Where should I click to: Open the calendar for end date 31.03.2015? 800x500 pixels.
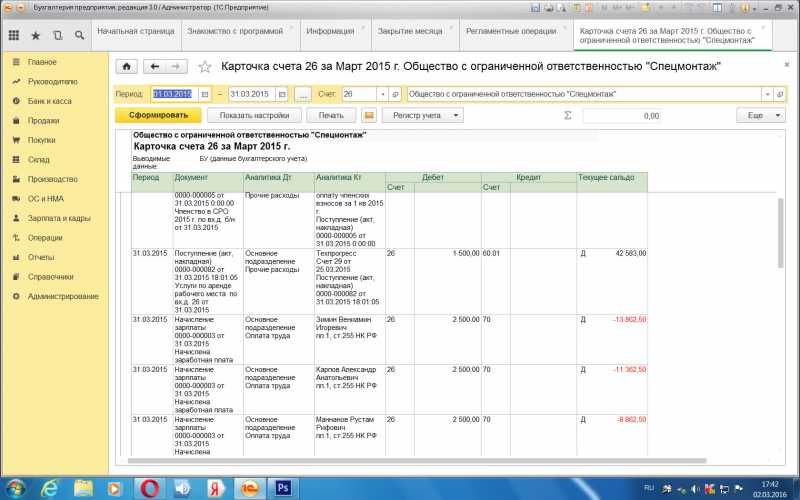pyautogui.click(x=282, y=94)
